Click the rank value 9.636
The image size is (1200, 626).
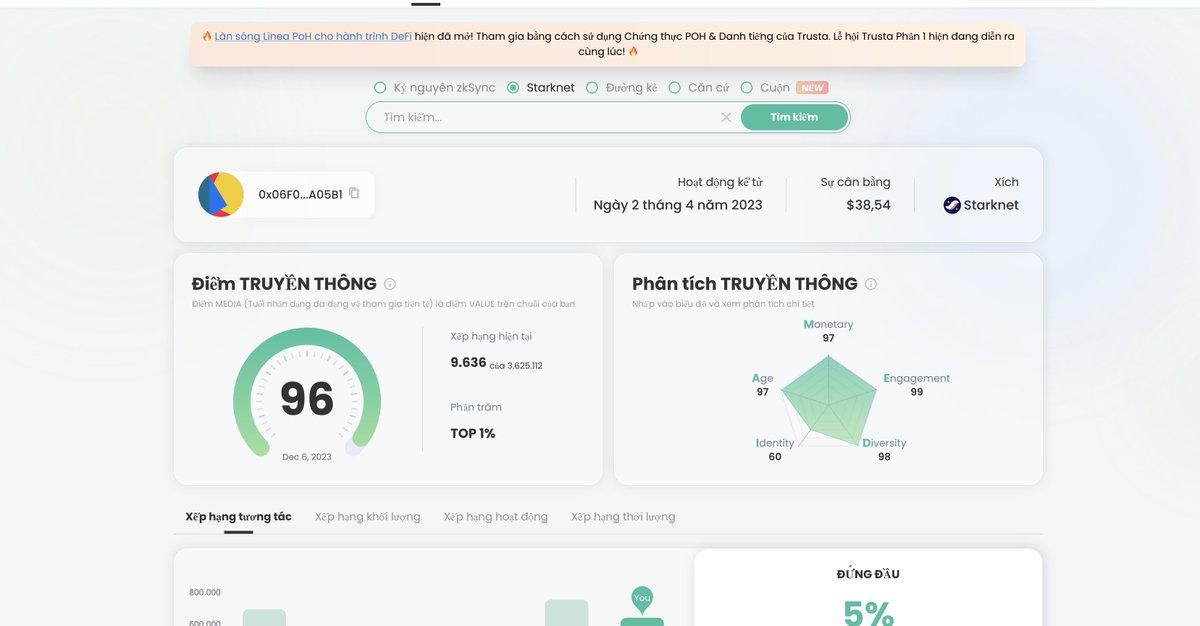click(468, 363)
